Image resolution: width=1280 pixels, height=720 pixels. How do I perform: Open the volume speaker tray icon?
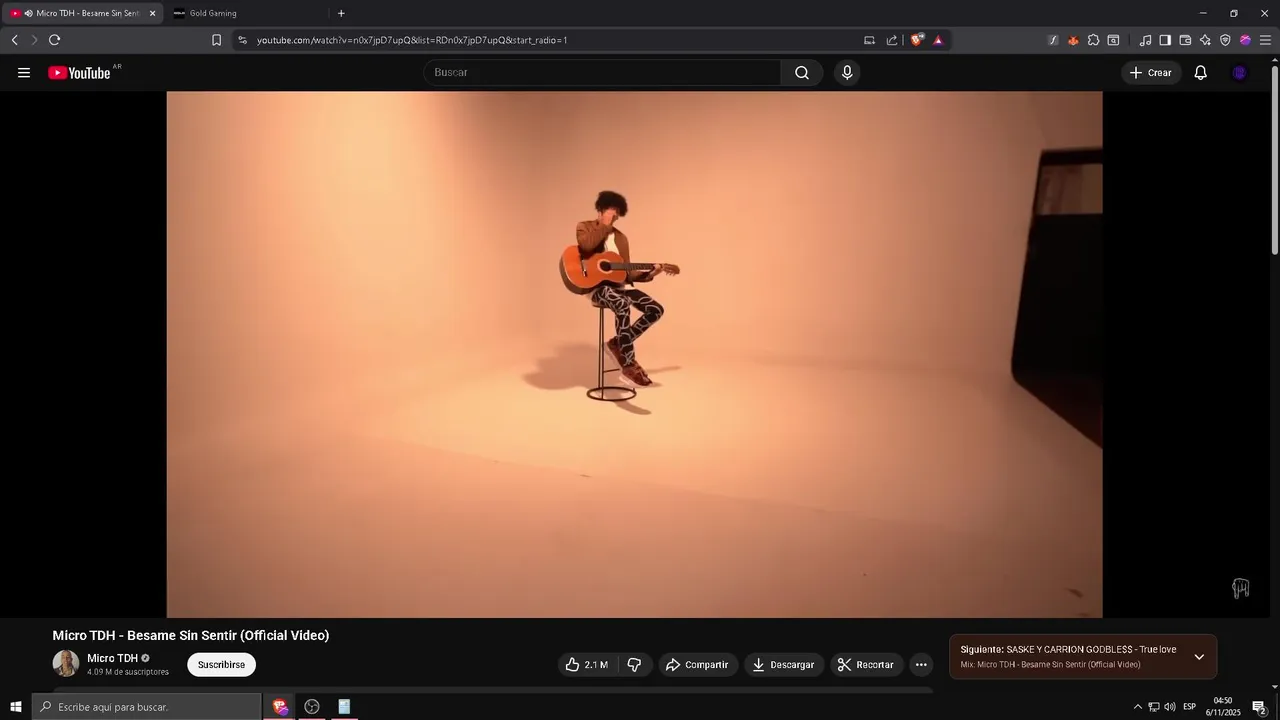pyautogui.click(x=1169, y=707)
